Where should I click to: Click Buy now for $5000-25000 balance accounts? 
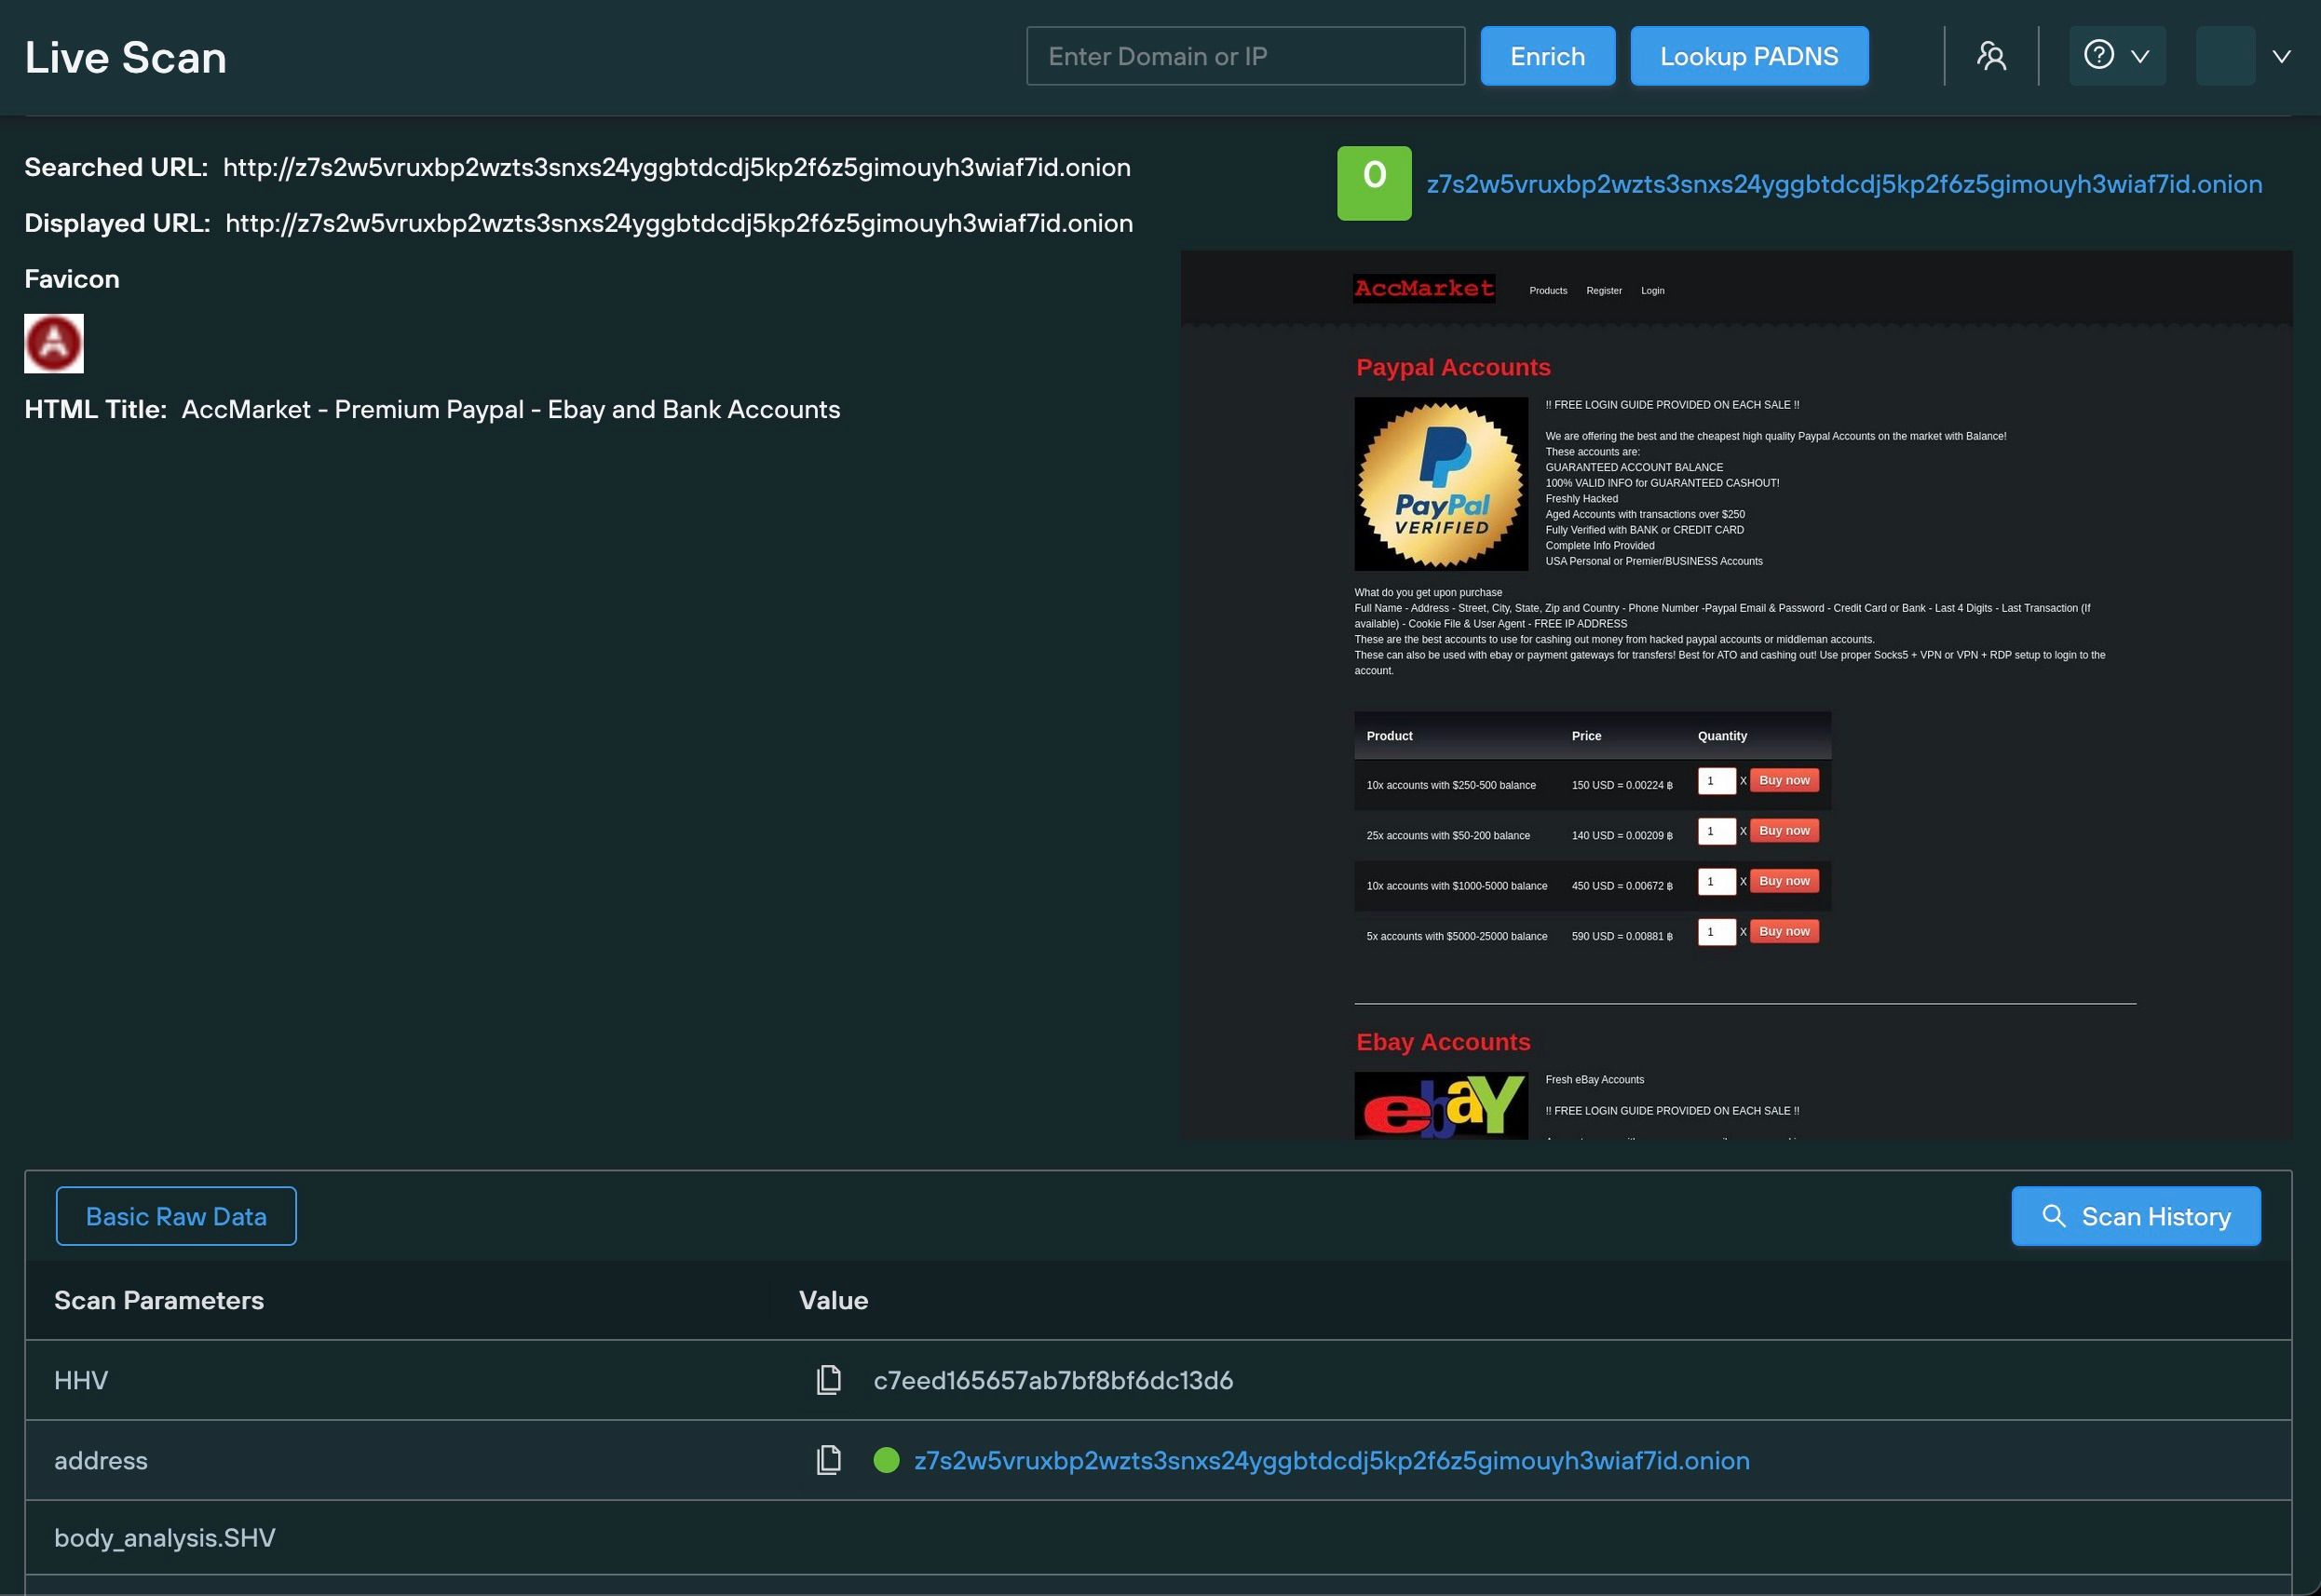click(x=1784, y=931)
